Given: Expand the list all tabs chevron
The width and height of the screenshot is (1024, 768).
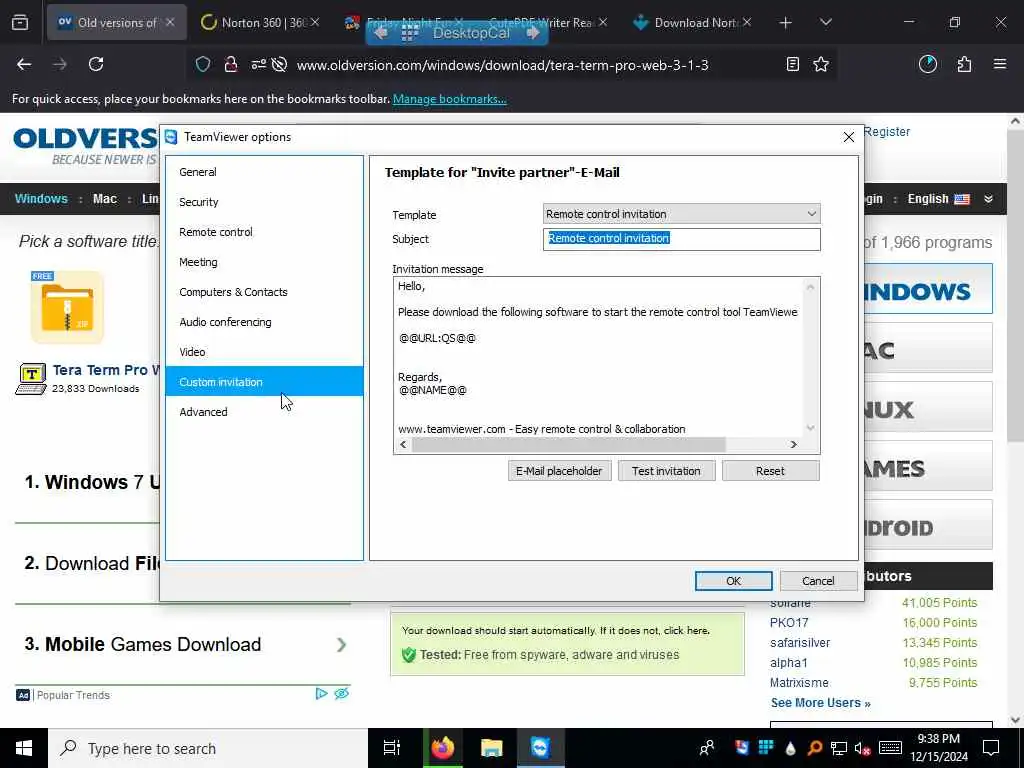Looking at the screenshot, I should tap(825, 22).
